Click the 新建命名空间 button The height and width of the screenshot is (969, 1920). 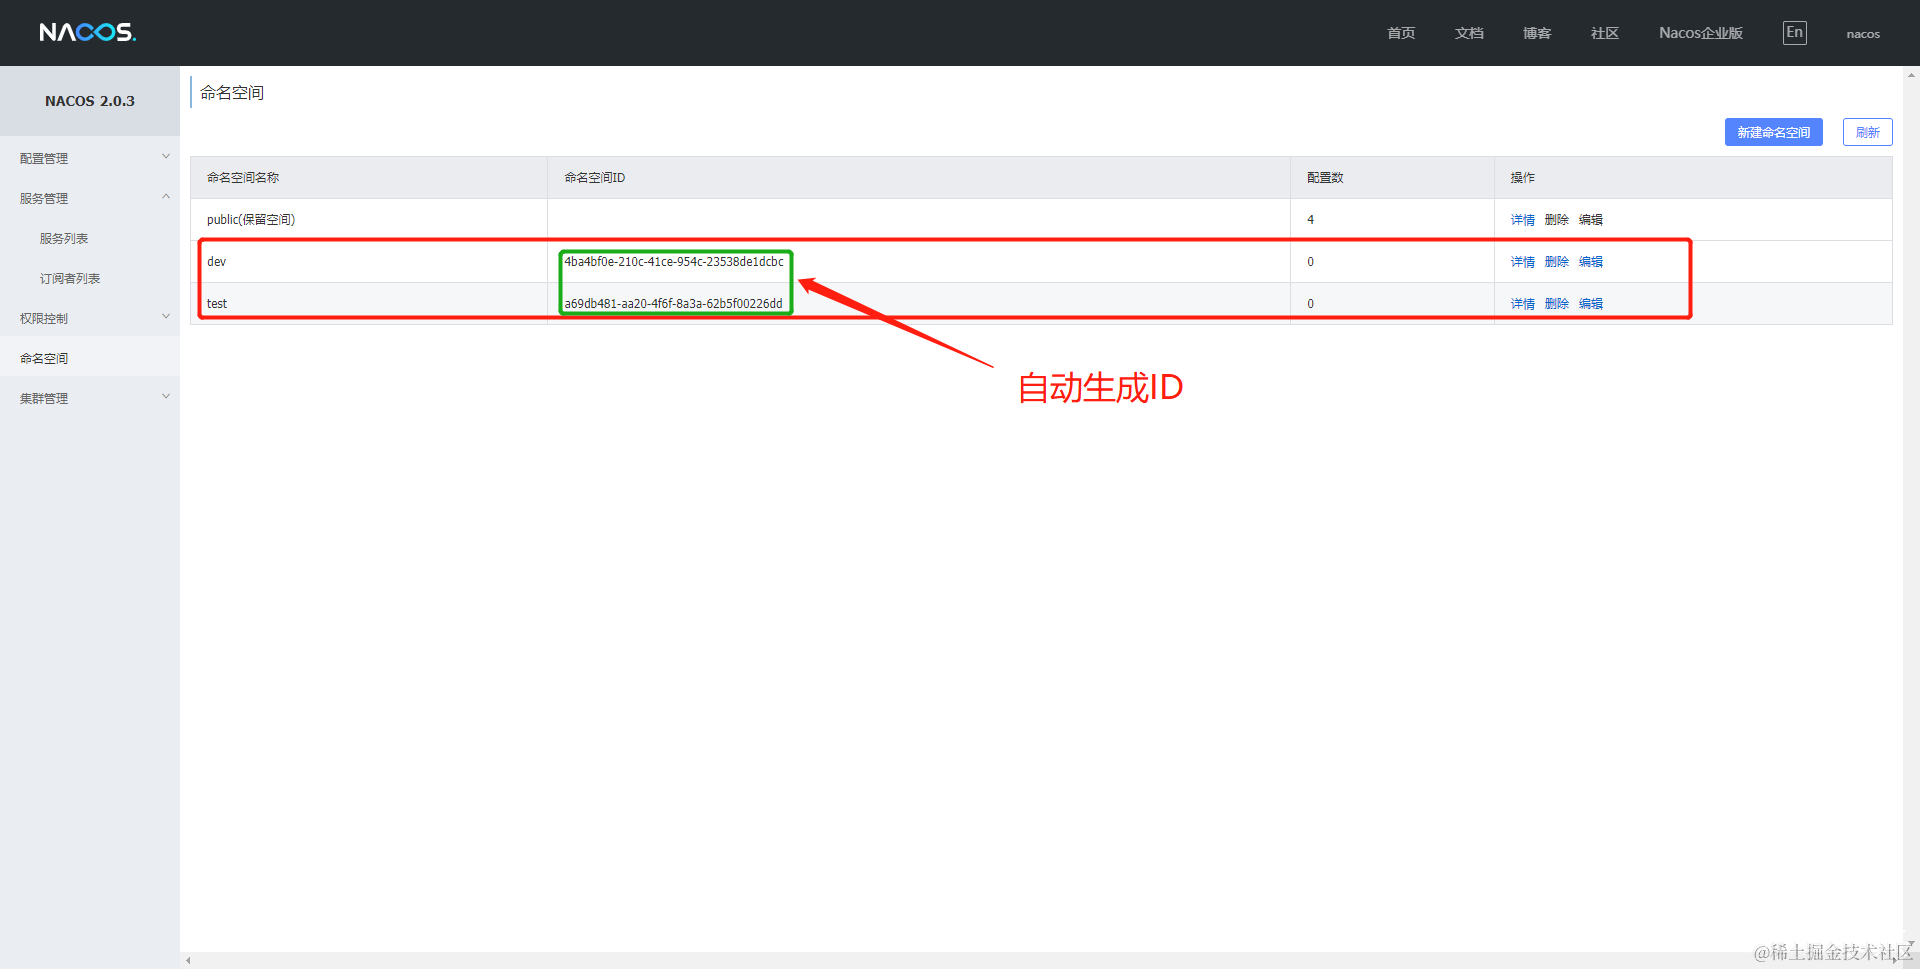point(1773,132)
